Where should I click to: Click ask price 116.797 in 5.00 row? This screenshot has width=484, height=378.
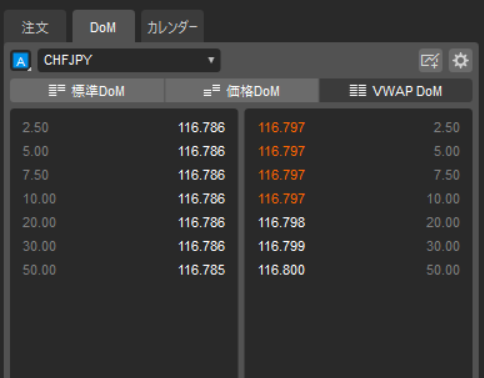[282, 151]
